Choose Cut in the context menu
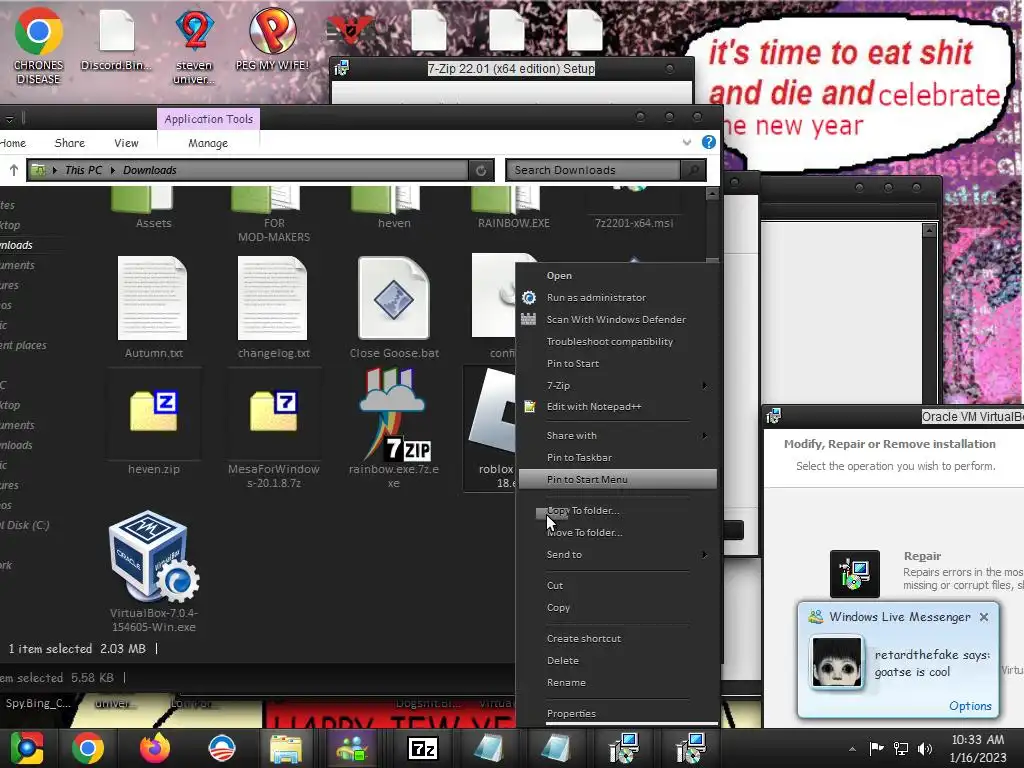The height and width of the screenshot is (768, 1024). (618, 585)
